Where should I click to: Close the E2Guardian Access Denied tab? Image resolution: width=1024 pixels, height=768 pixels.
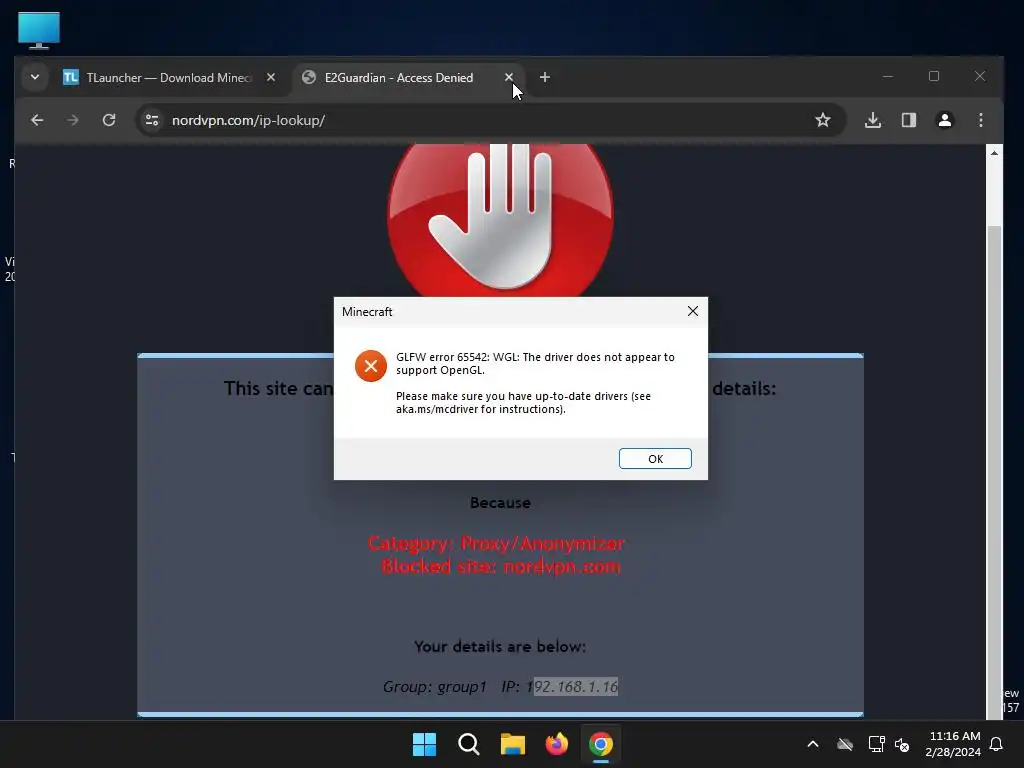[x=509, y=77]
